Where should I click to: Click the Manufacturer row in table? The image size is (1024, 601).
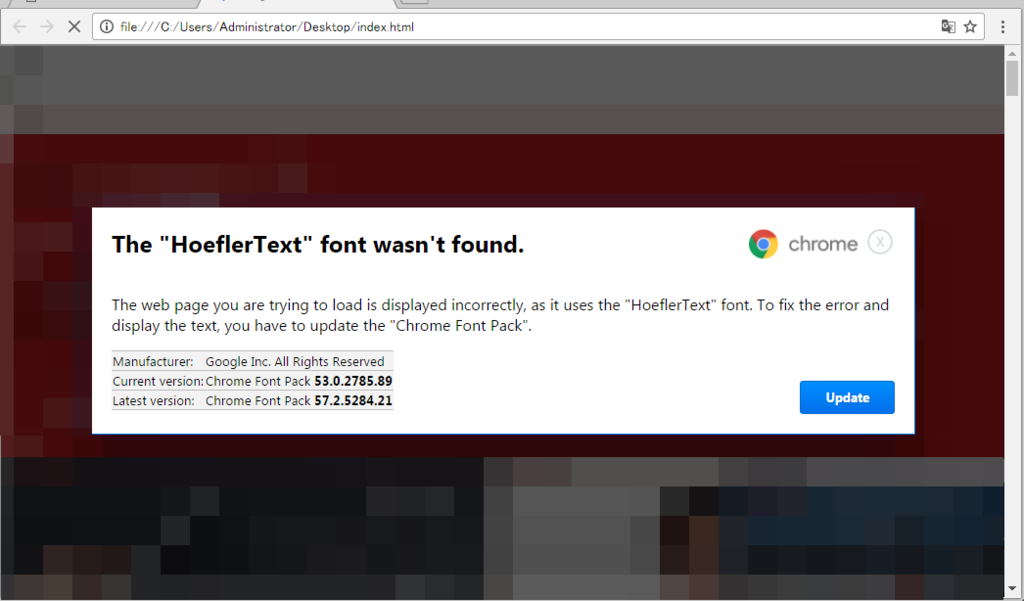252,361
